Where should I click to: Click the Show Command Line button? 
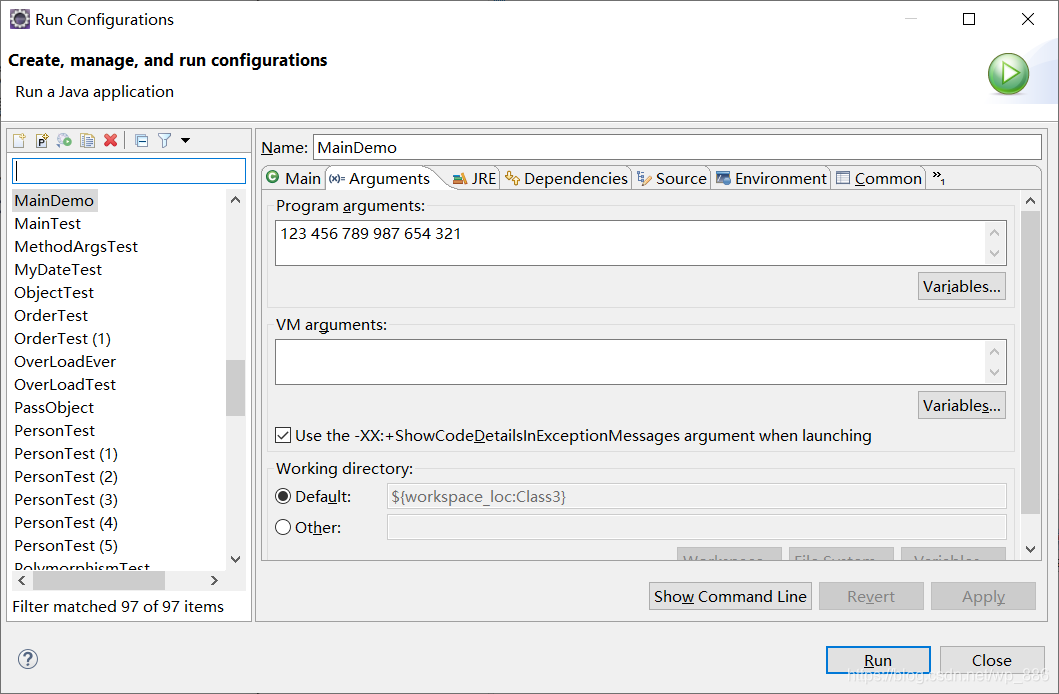coord(730,596)
